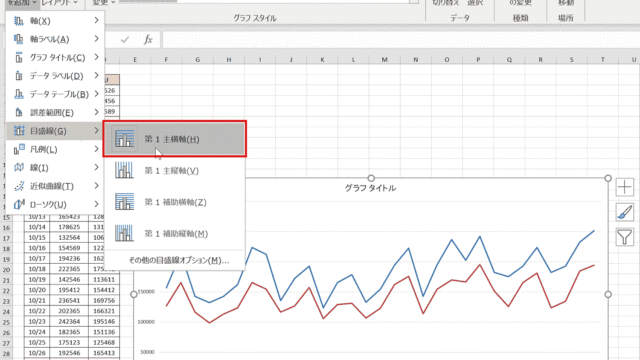Viewport: 640px width, 360px height.
Task: Expand the 軸(X) submenu
Action: click(x=55, y=20)
